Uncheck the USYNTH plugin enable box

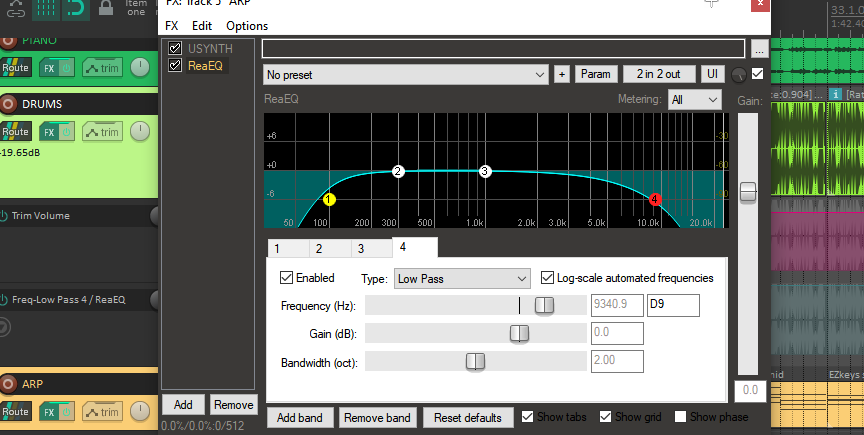tap(175, 49)
